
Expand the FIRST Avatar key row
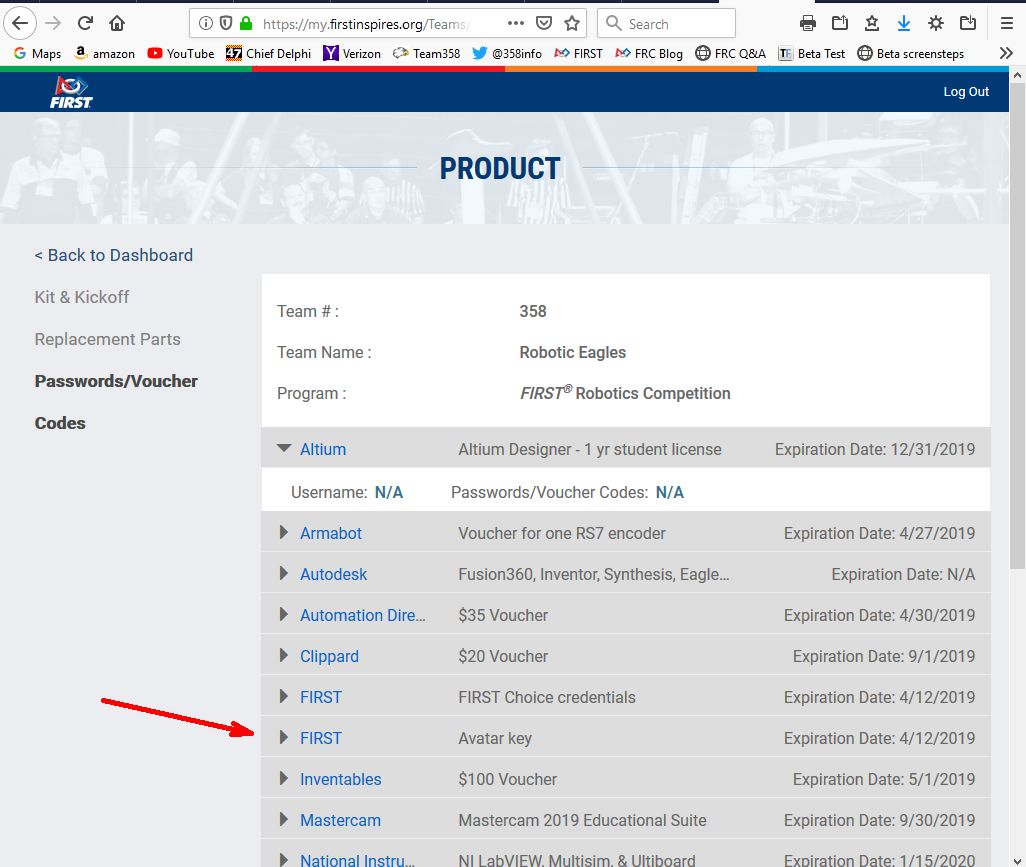[283, 737]
